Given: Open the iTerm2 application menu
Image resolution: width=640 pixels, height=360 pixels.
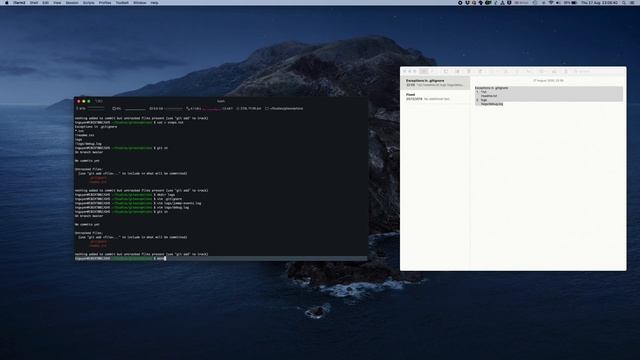Looking at the screenshot, I should [x=19, y=2].
